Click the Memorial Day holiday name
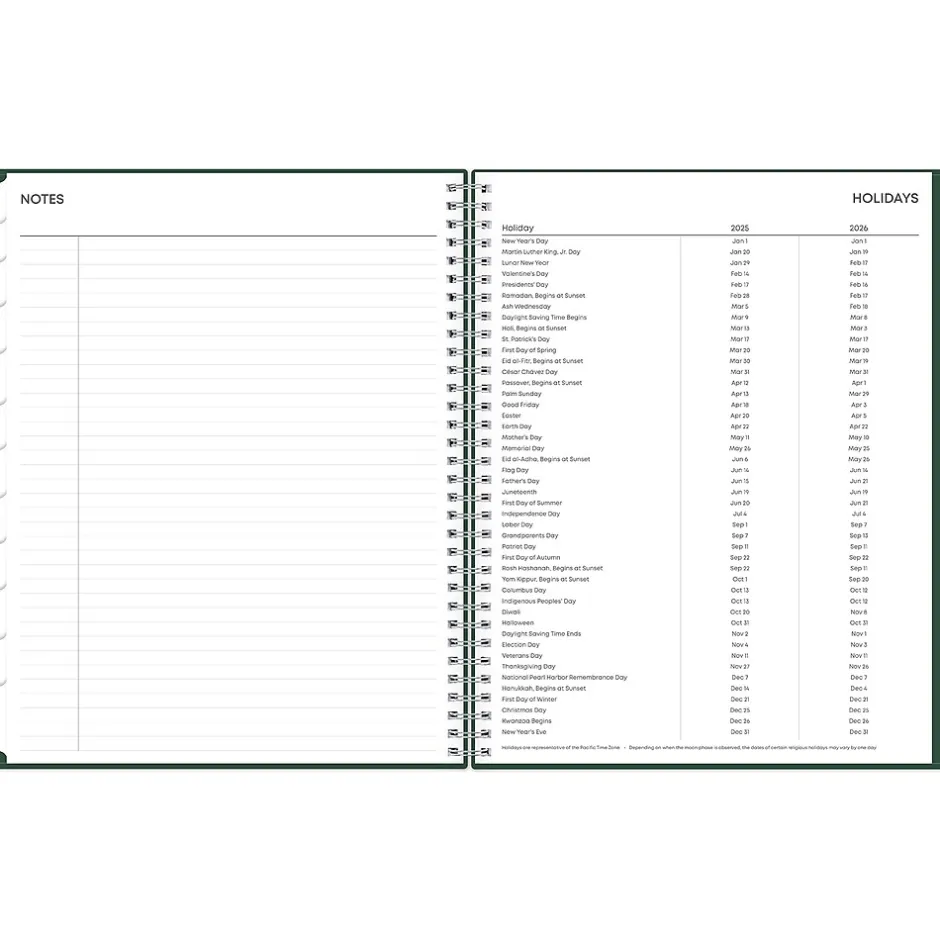The width and height of the screenshot is (940, 940). click(x=522, y=448)
